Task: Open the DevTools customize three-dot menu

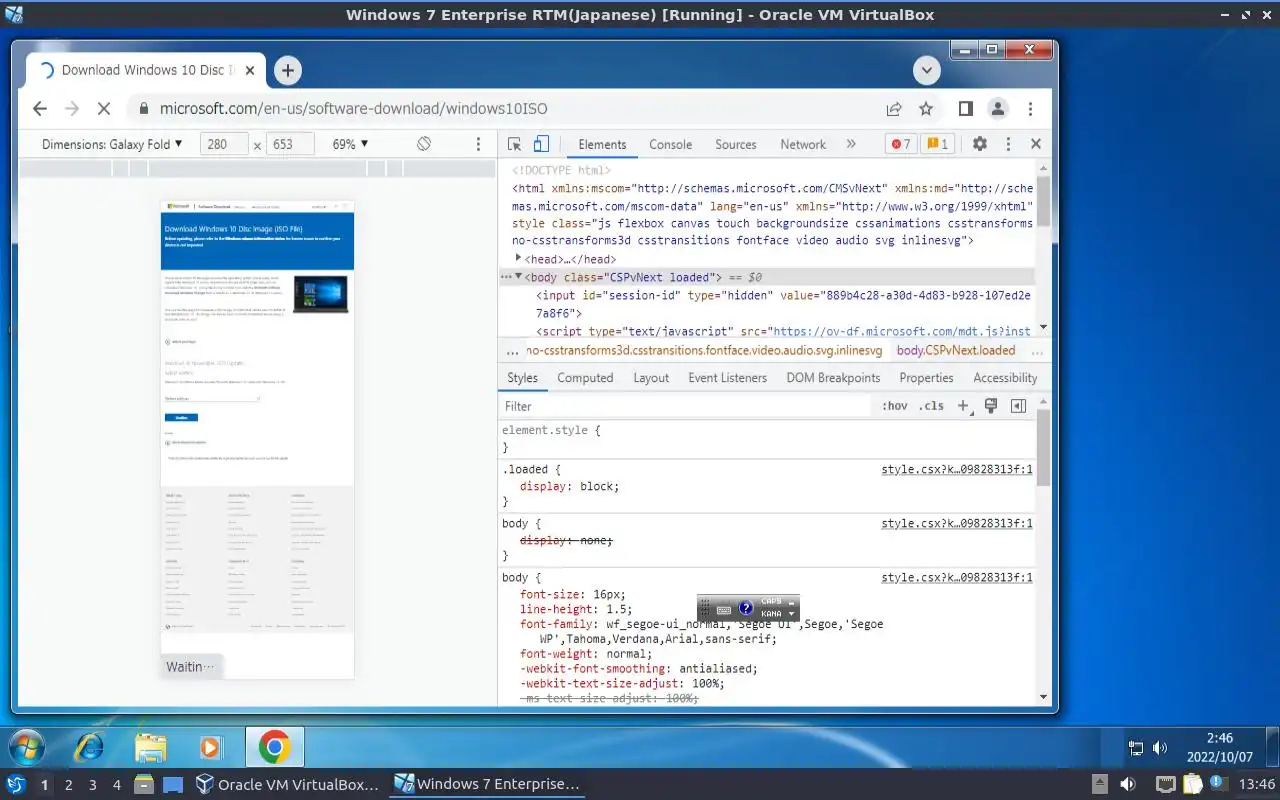Action: coord(1008,144)
